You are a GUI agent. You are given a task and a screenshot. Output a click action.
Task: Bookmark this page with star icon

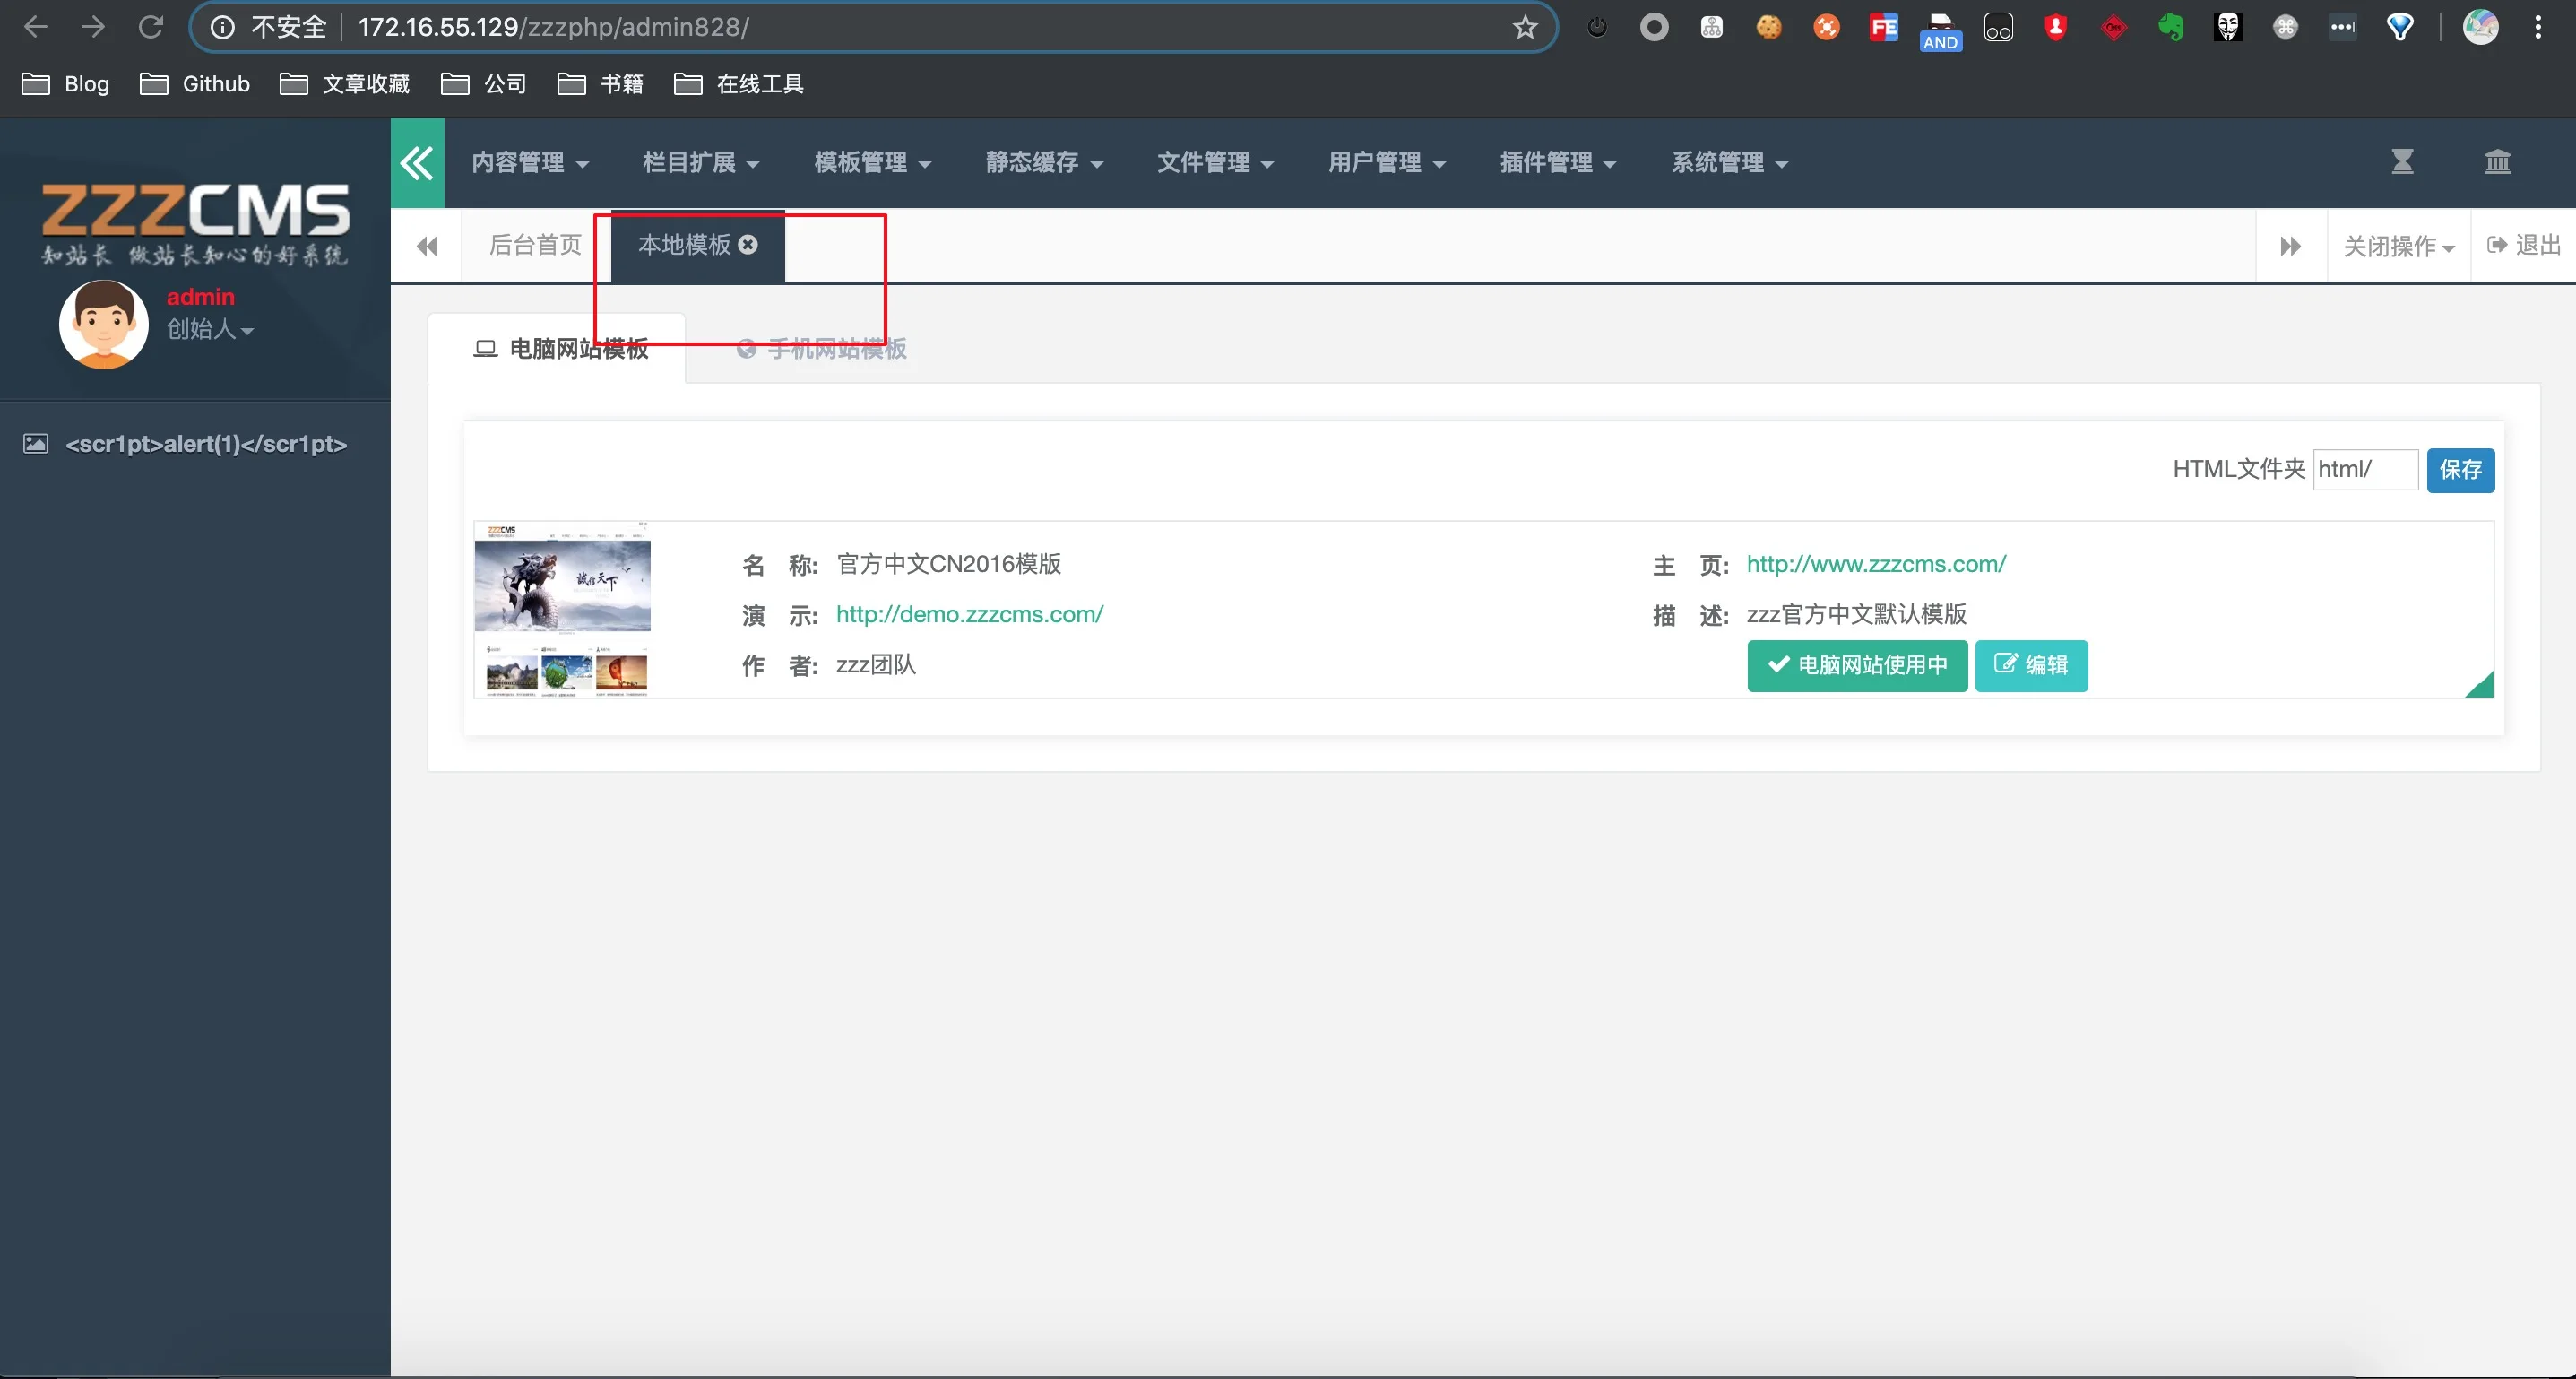[x=1524, y=27]
